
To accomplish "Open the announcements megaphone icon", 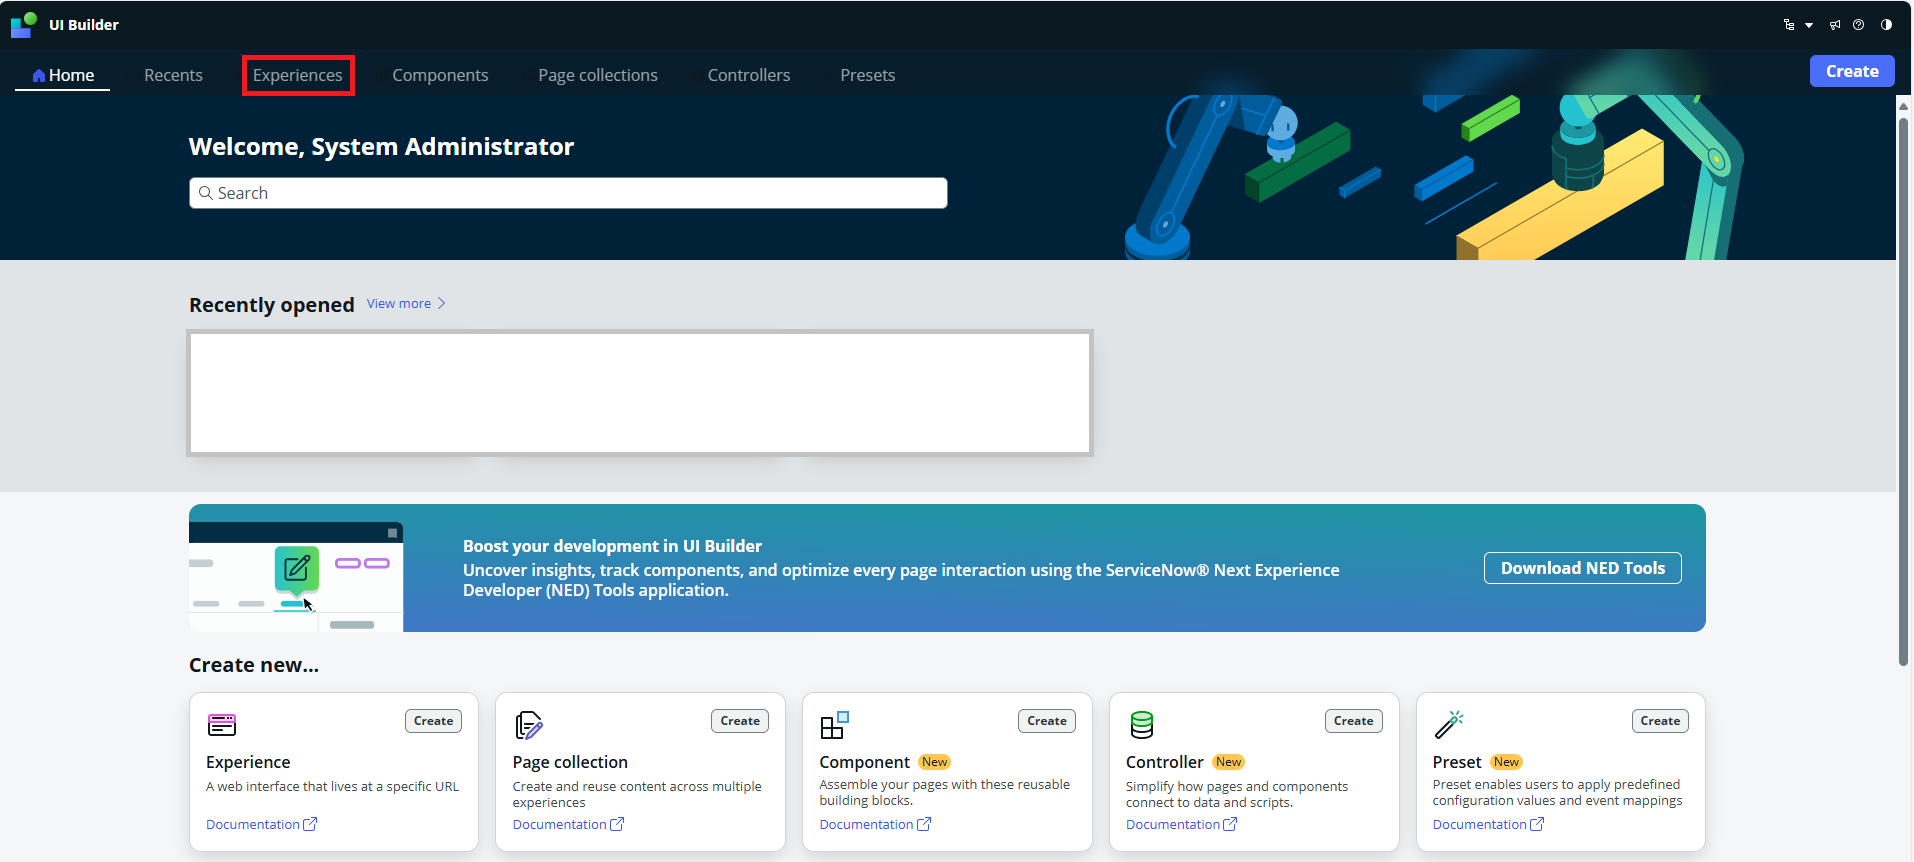I will [x=1835, y=25].
